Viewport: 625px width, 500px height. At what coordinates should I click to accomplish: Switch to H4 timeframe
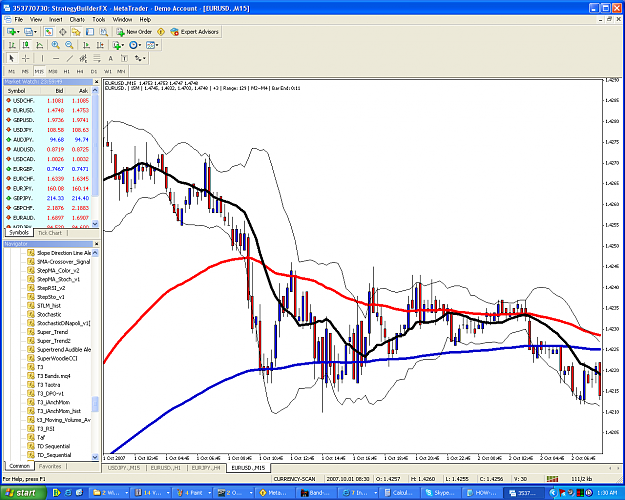tap(80, 71)
